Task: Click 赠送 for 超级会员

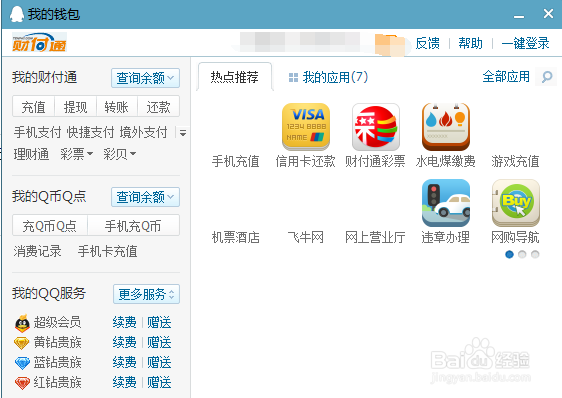Action: point(159,322)
